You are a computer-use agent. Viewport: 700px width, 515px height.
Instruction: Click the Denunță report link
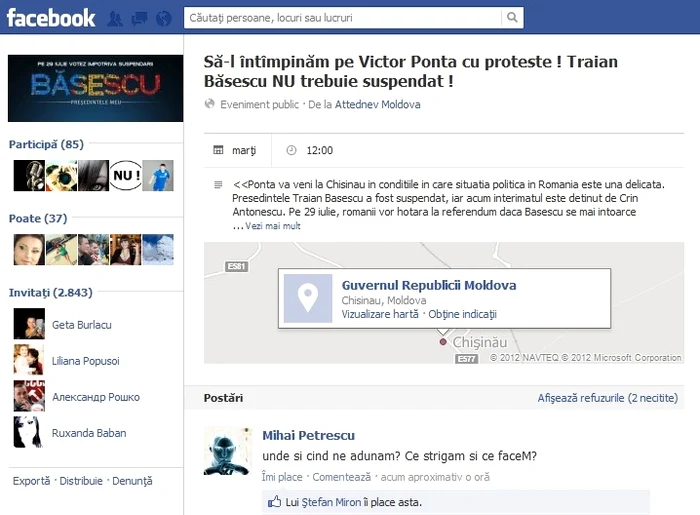[x=132, y=481]
